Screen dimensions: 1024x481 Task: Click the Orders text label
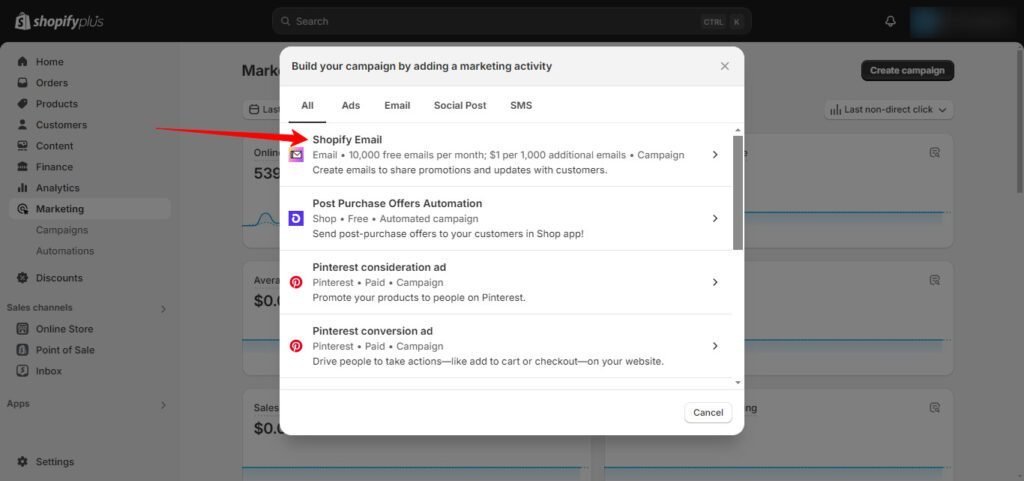tap(52, 83)
